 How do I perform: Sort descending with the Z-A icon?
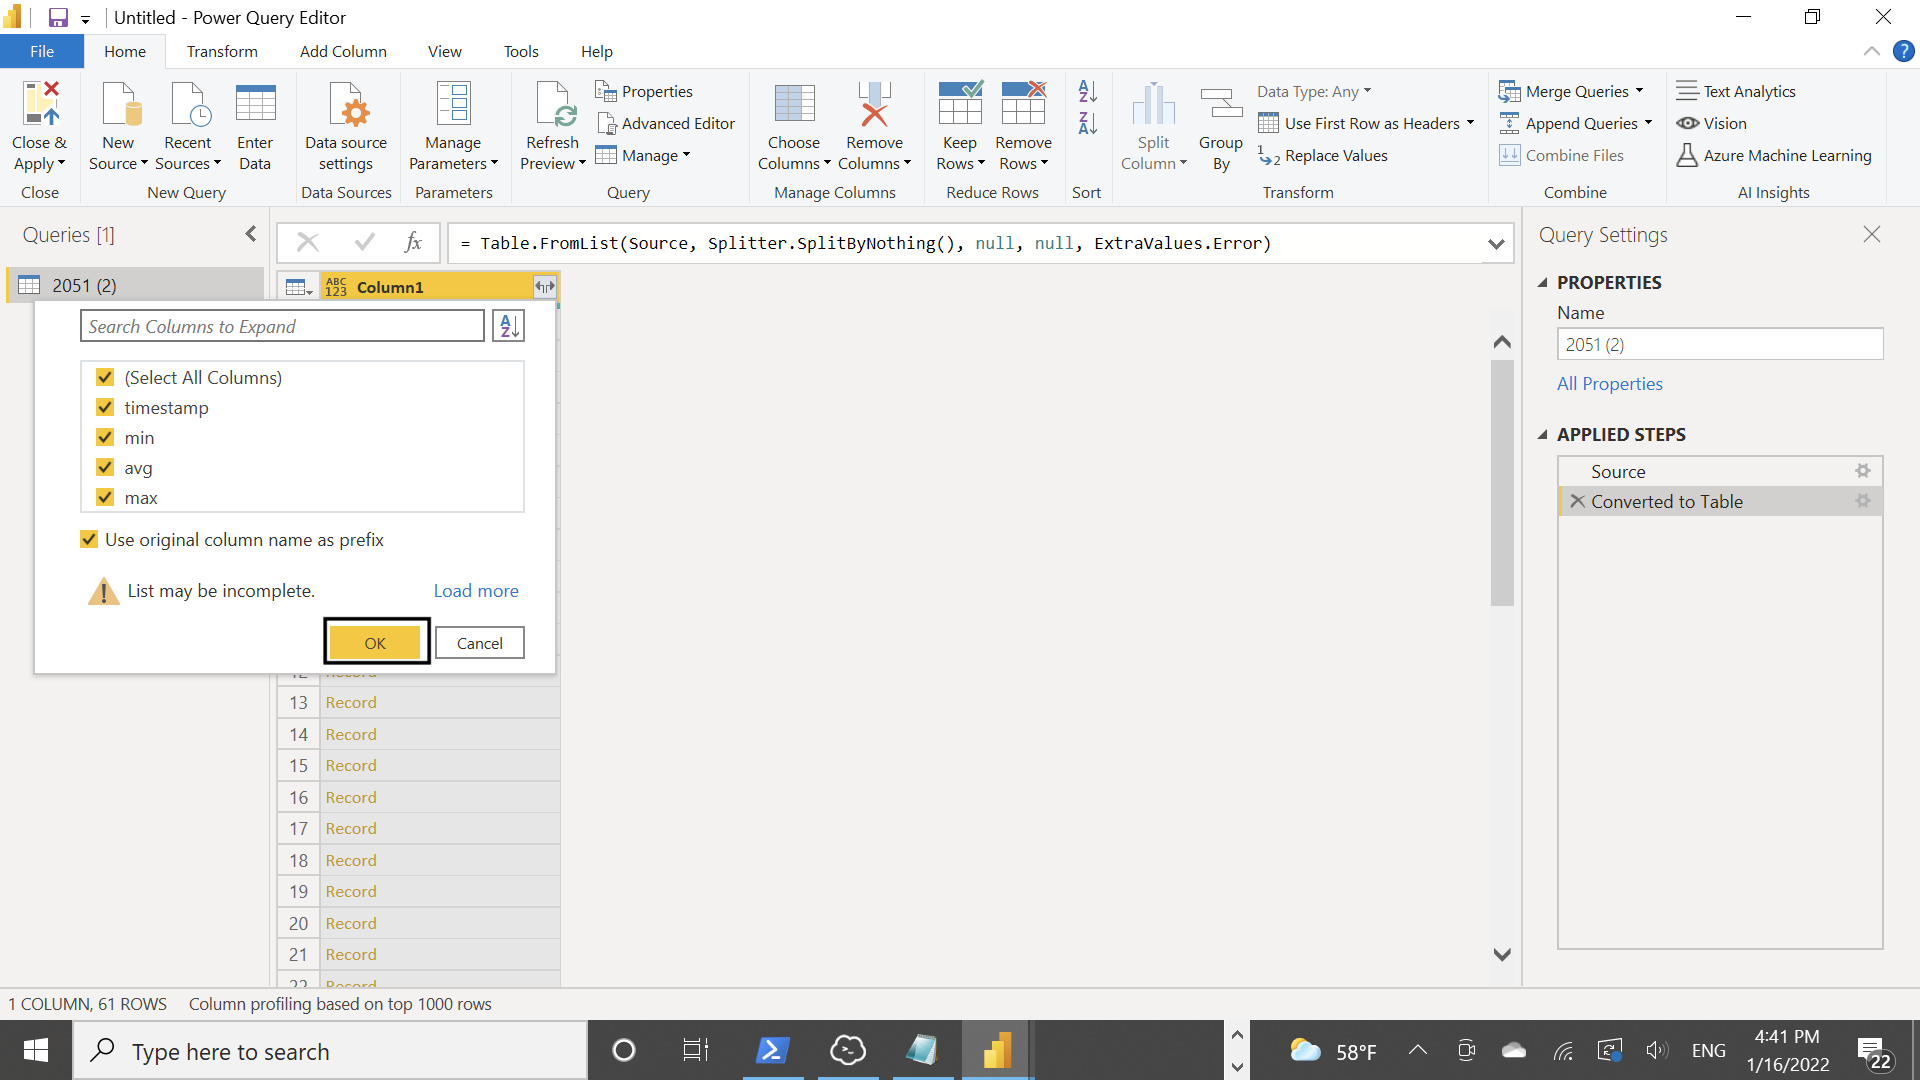point(1088,124)
